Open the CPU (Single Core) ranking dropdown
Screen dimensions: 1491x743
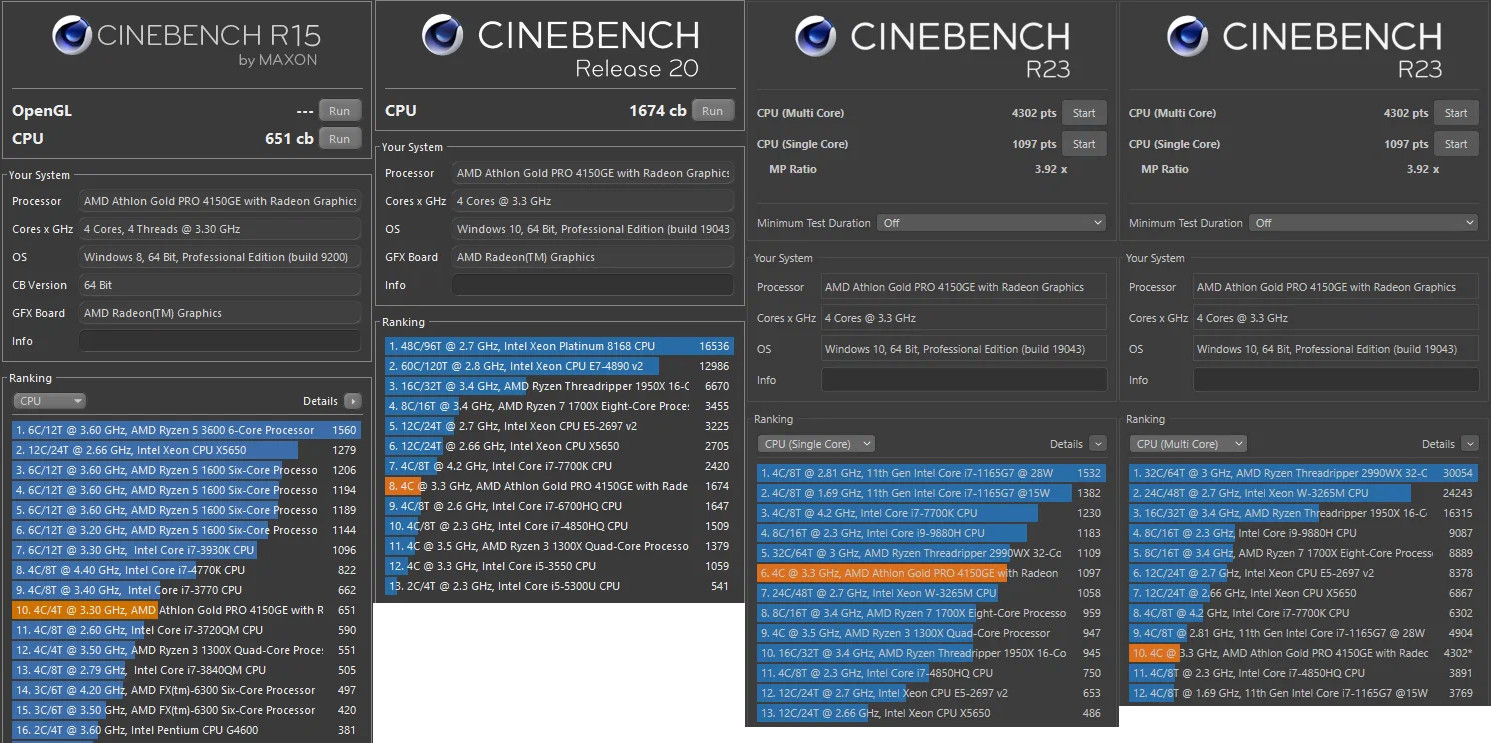coord(816,444)
